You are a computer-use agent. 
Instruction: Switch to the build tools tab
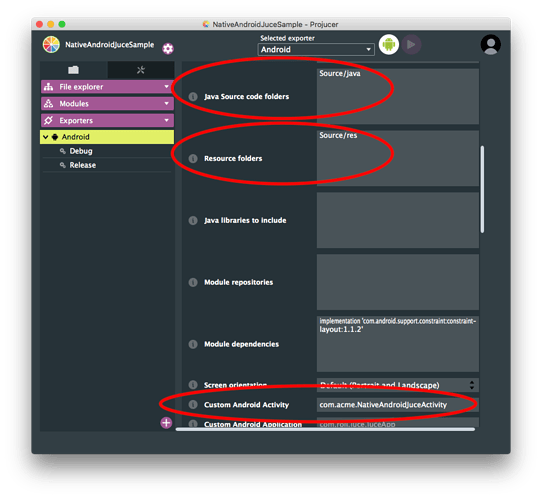click(141, 70)
